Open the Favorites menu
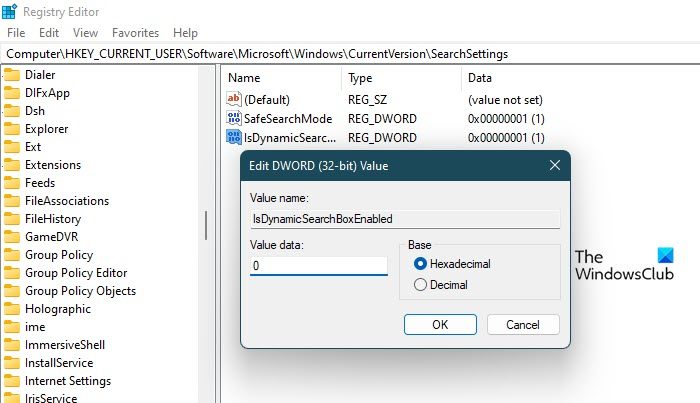The width and height of the screenshot is (700, 403). tap(135, 33)
